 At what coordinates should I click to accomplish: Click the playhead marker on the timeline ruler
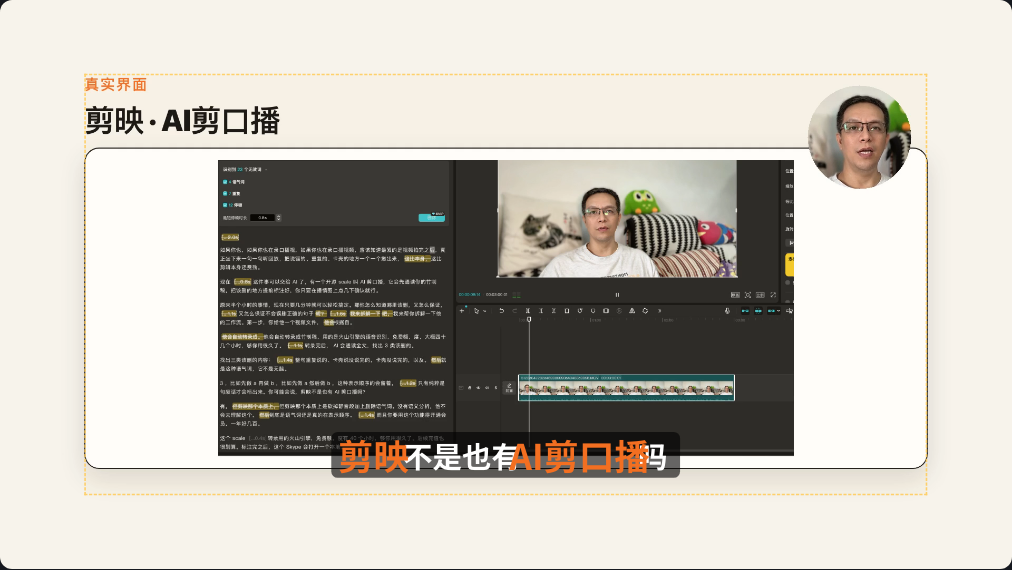(529, 319)
